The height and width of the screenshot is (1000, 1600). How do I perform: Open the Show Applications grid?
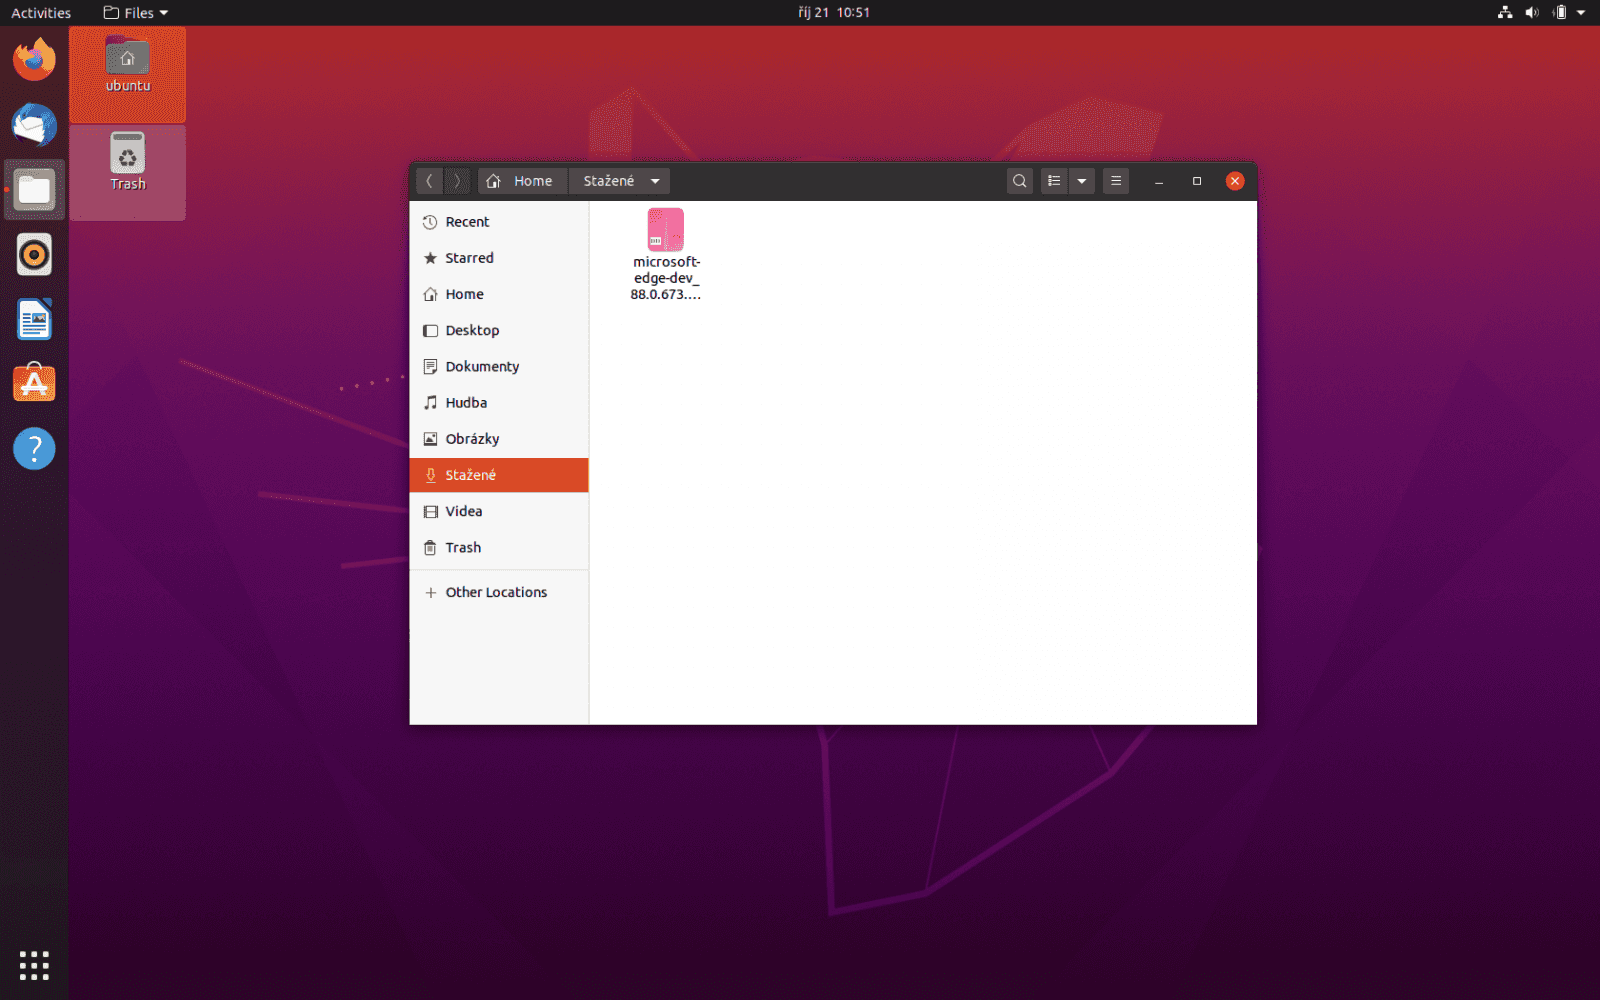click(x=34, y=965)
